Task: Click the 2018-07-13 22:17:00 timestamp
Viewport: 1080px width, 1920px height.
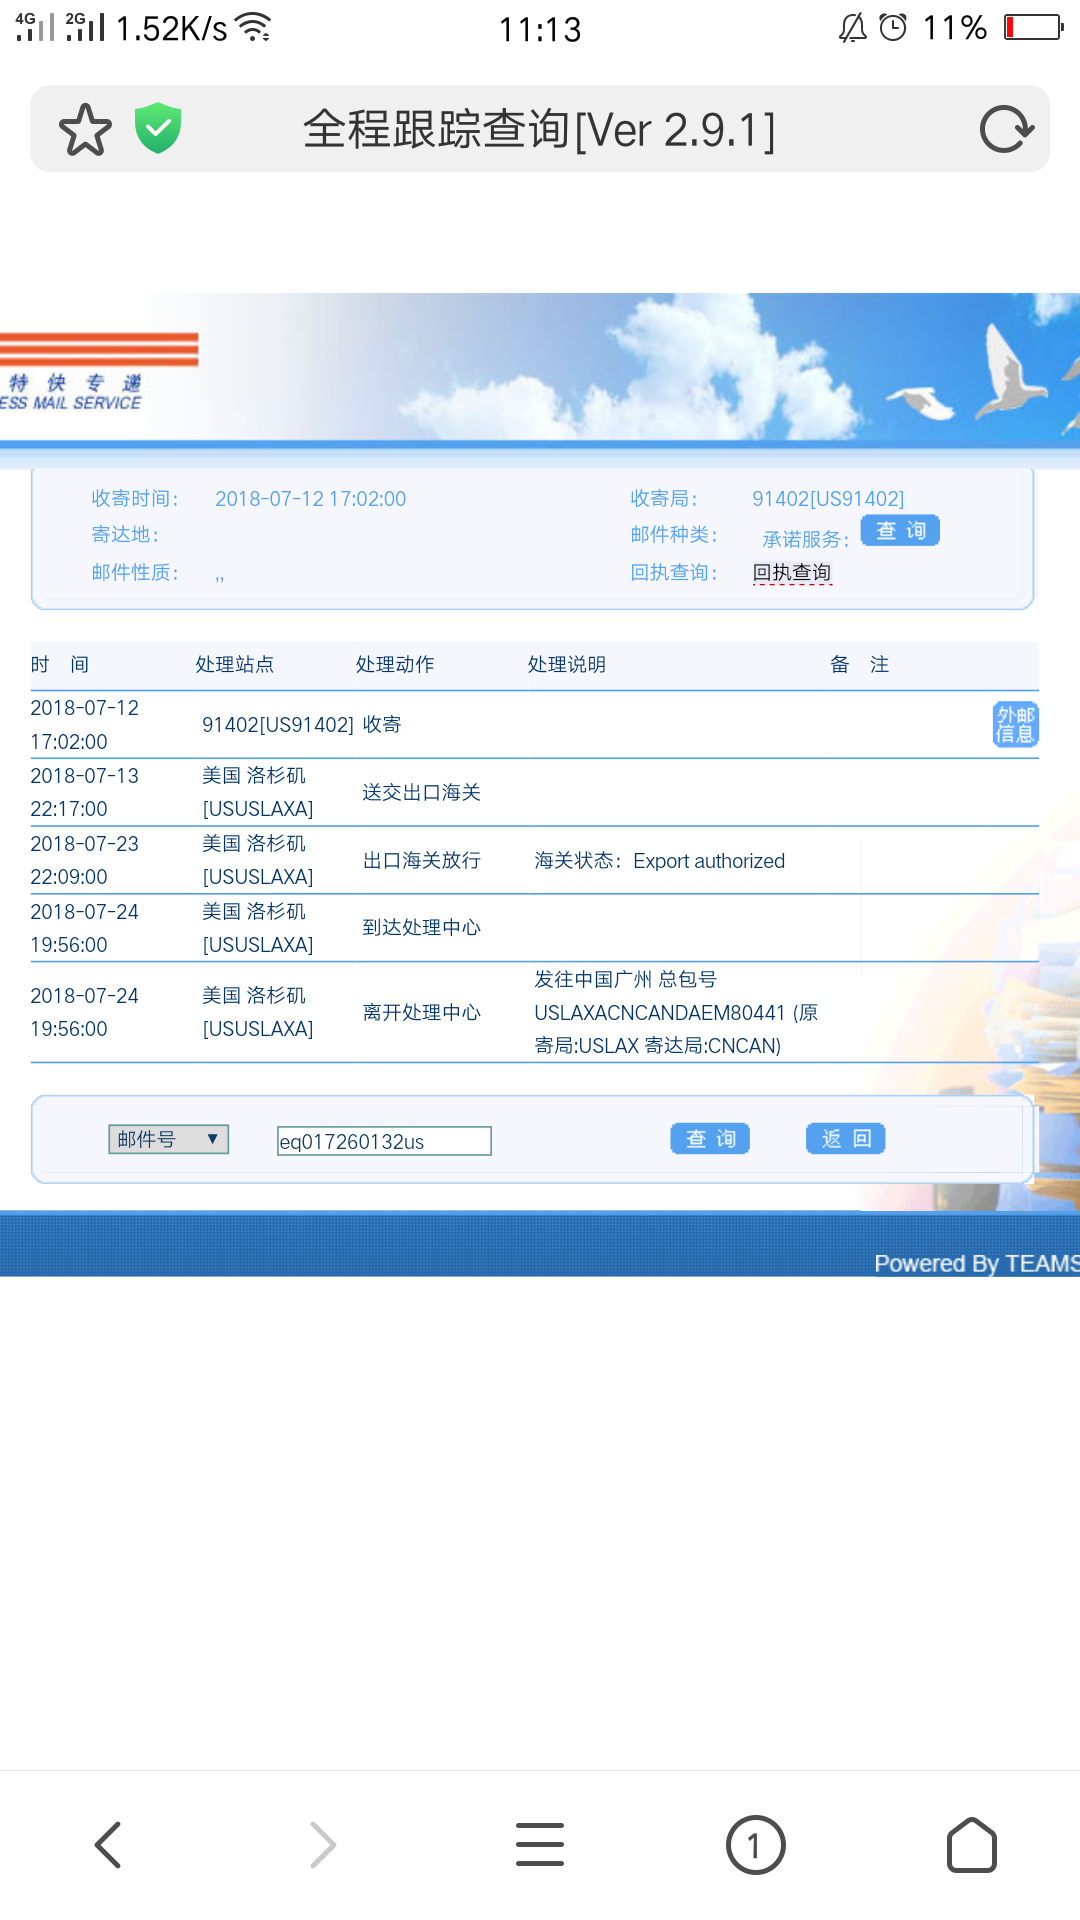Action: click(x=84, y=792)
